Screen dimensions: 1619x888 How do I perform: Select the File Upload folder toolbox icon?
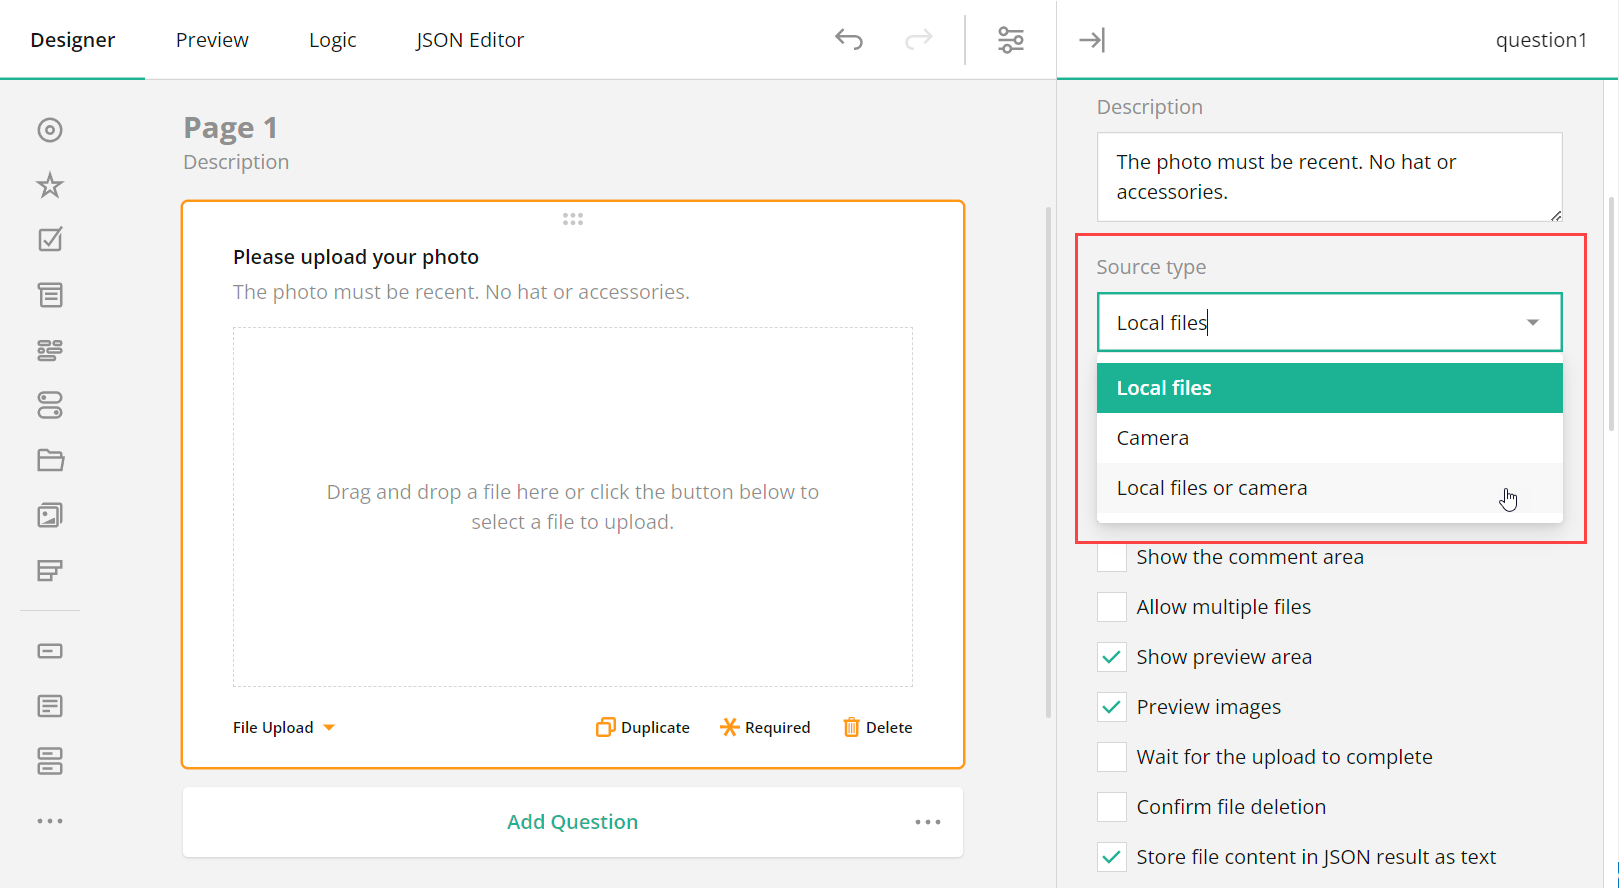click(50, 460)
